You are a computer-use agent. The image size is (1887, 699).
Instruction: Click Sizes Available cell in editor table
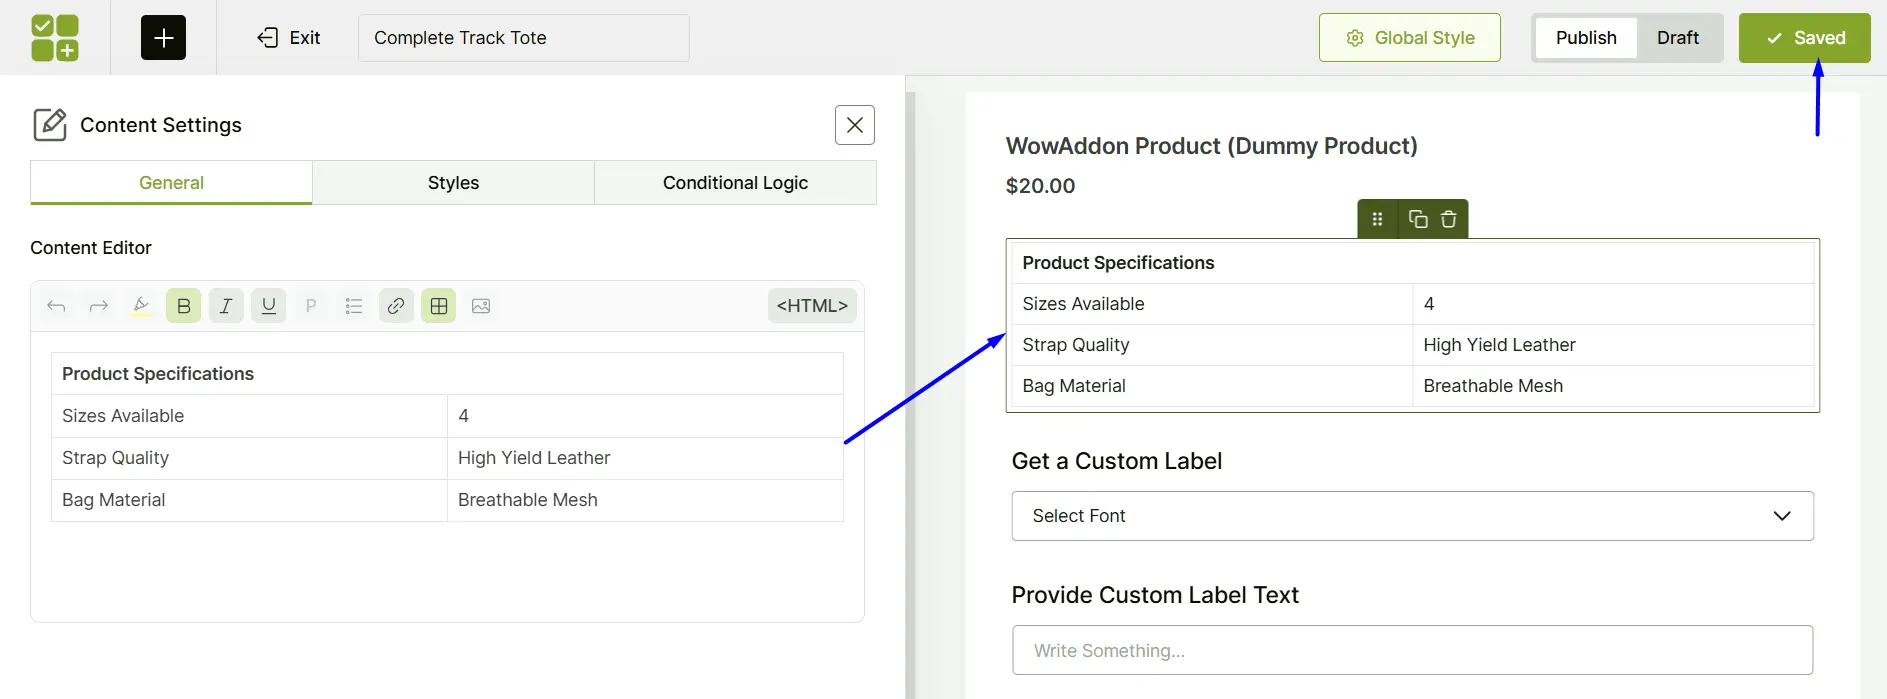click(x=249, y=416)
